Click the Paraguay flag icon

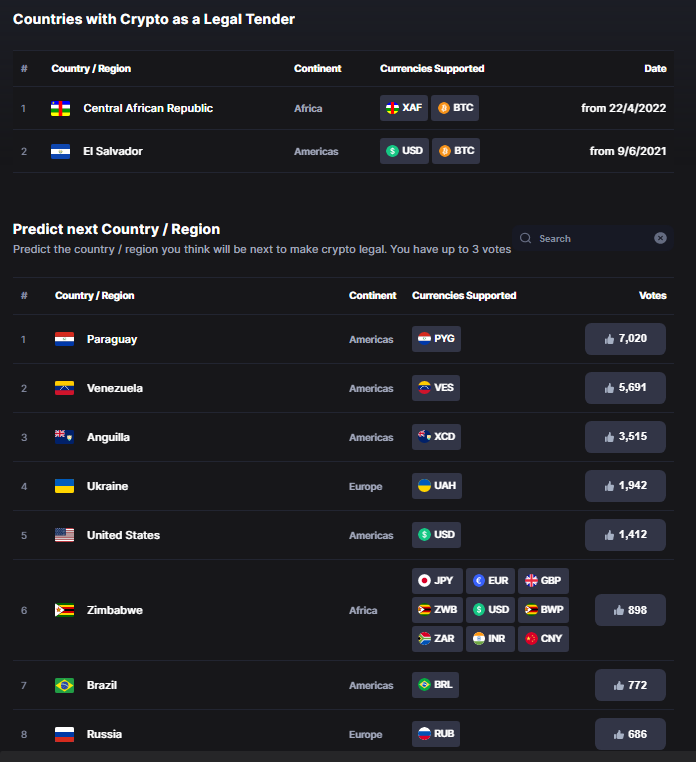64,339
